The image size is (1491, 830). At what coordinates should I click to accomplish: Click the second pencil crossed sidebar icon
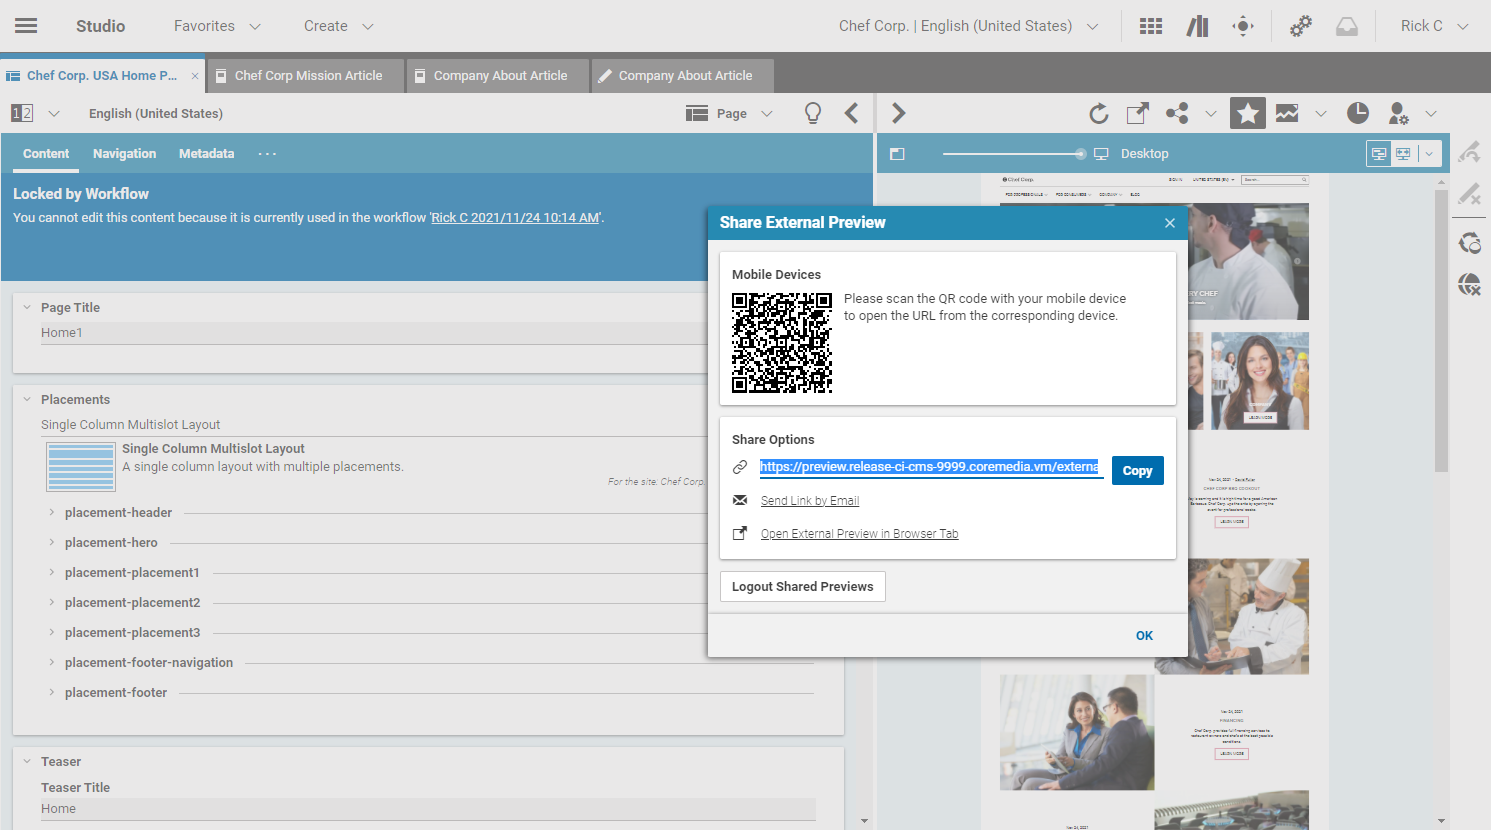click(1469, 194)
